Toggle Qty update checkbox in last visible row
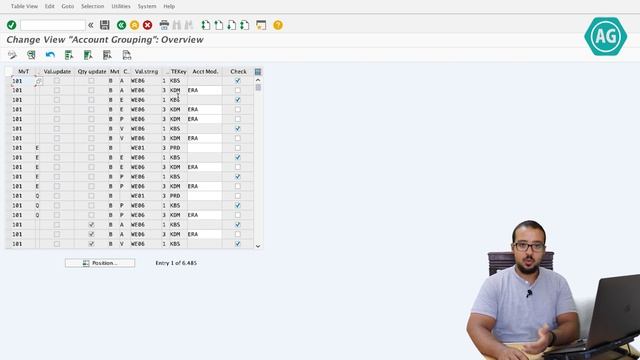 pyautogui.click(x=91, y=244)
